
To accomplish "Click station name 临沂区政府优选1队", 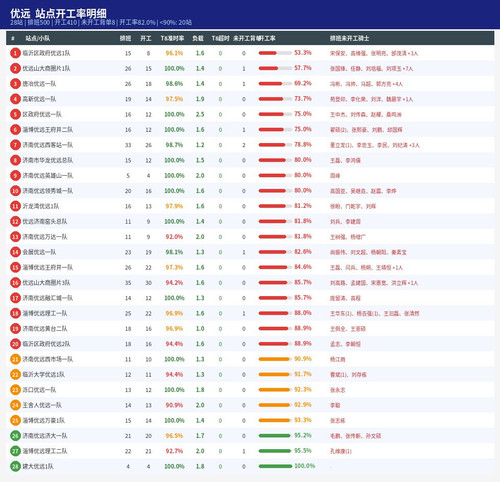I will point(46,53).
